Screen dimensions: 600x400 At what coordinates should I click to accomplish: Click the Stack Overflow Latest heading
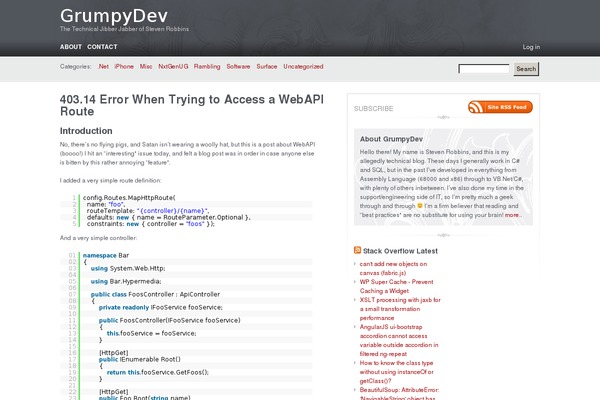click(x=400, y=251)
